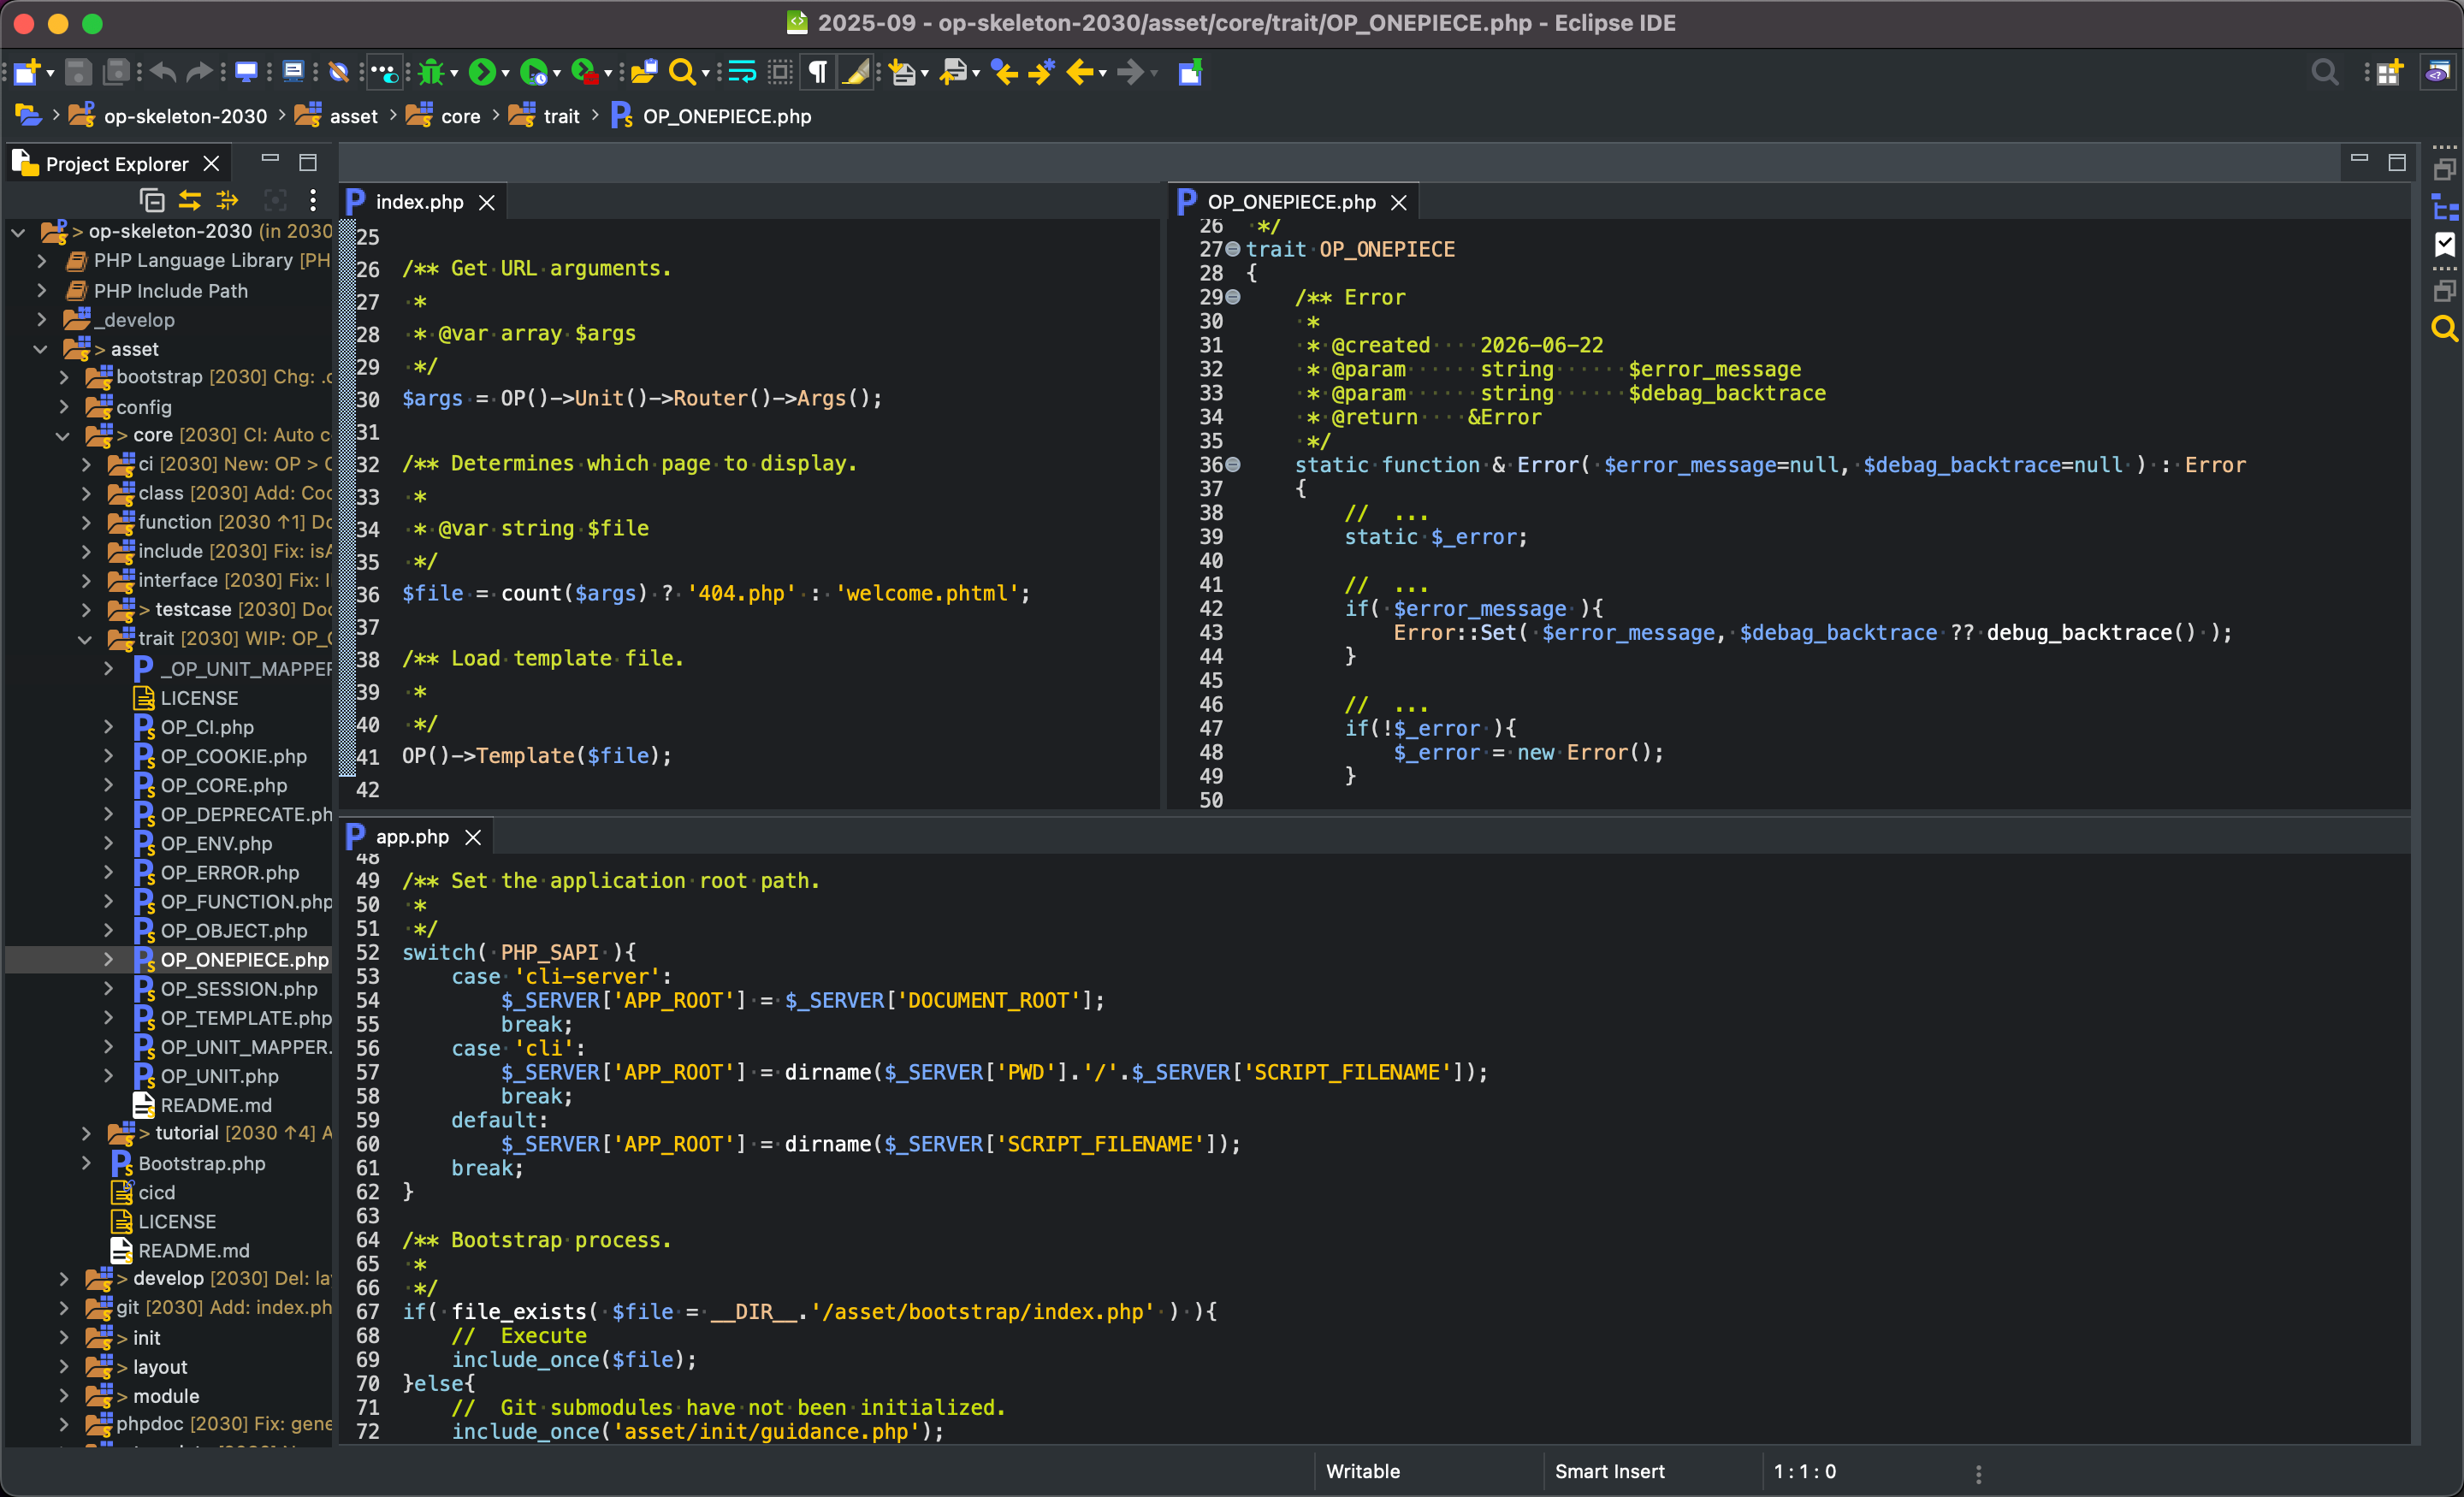Collapse the trait folder in tree
Screen dimensions: 2464x1497
[x=85, y=639]
